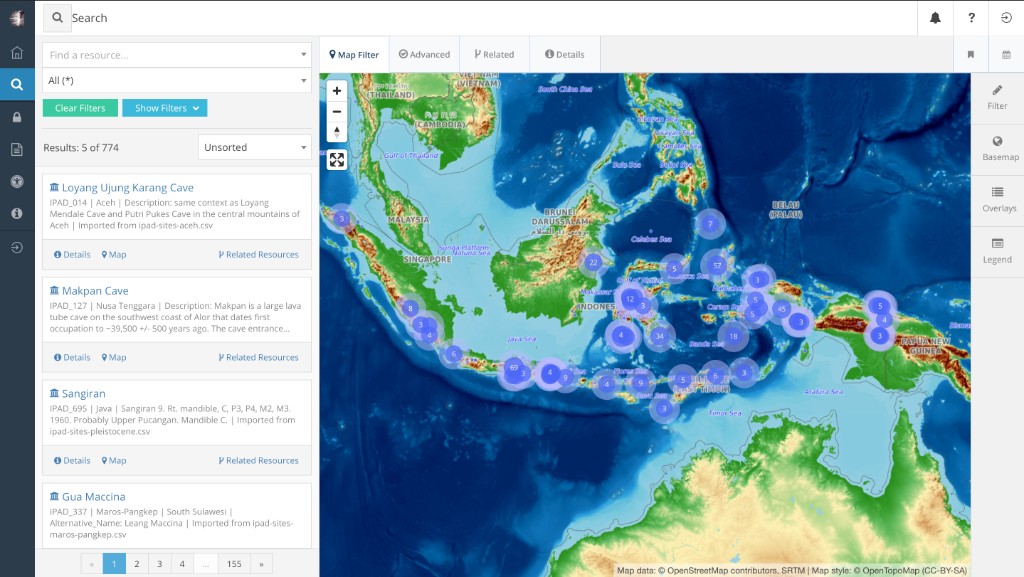Viewport: 1024px width, 577px height.
Task: Click the cluster marker labeled 18
Action: [733, 337]
